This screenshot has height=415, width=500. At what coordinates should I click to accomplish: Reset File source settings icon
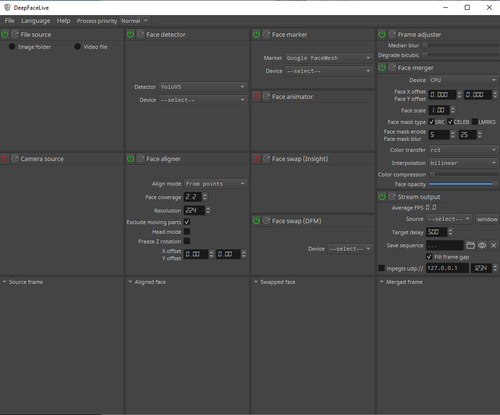[15, 34]
